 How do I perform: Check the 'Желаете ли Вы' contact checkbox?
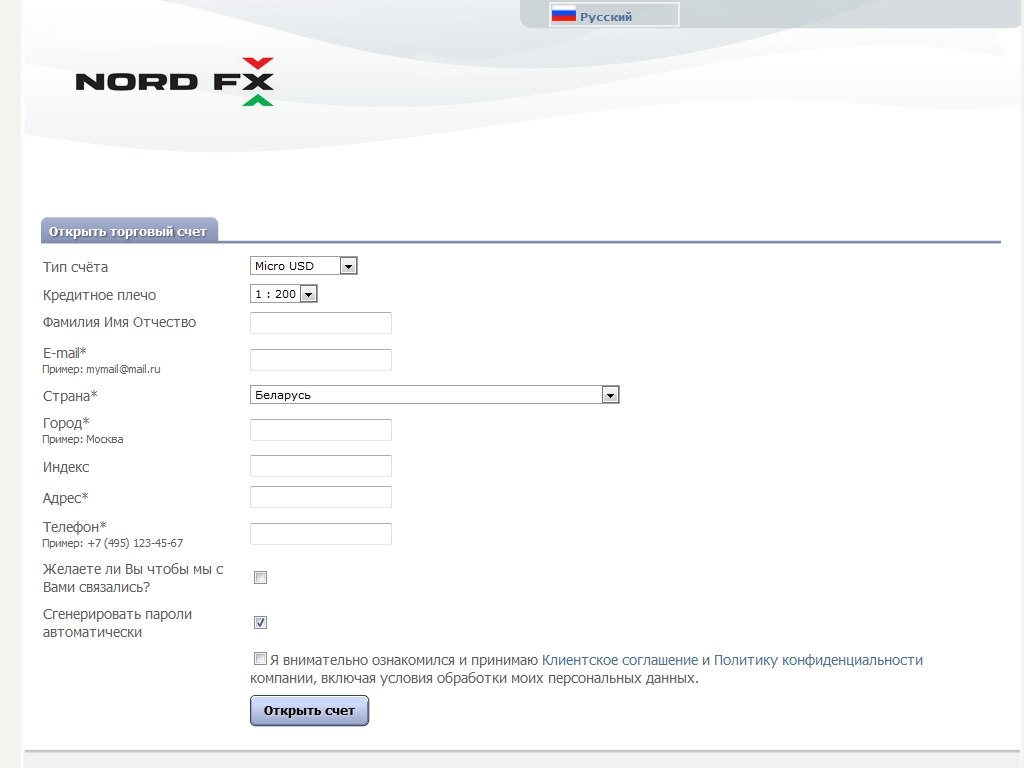point(261,578)
